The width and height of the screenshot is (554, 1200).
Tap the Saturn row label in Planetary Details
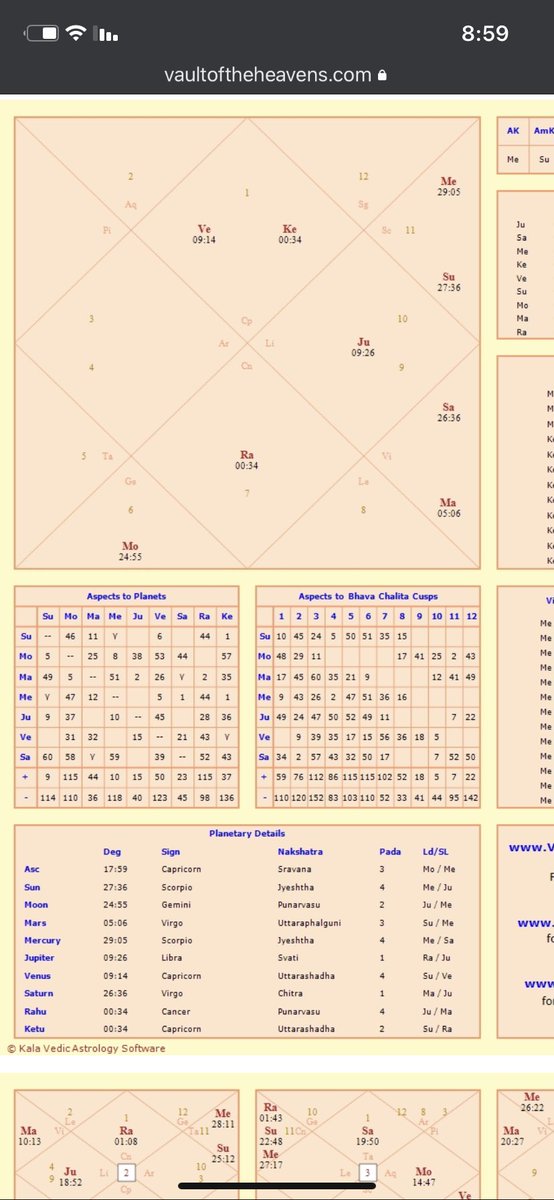pyautogui.click(x=38, y=993)
